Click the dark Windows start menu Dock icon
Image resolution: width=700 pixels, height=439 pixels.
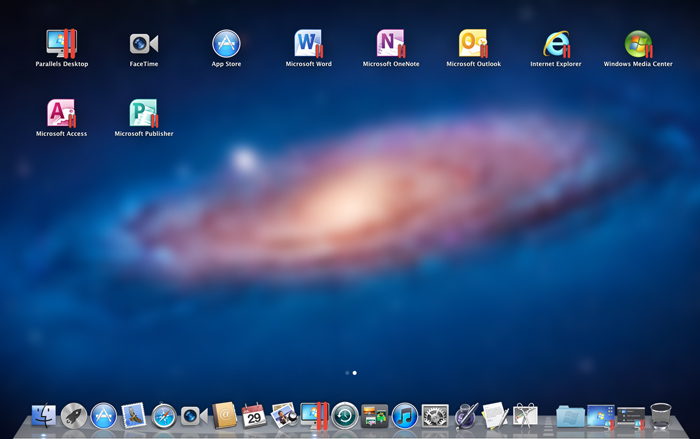click(x=631, y=418)
